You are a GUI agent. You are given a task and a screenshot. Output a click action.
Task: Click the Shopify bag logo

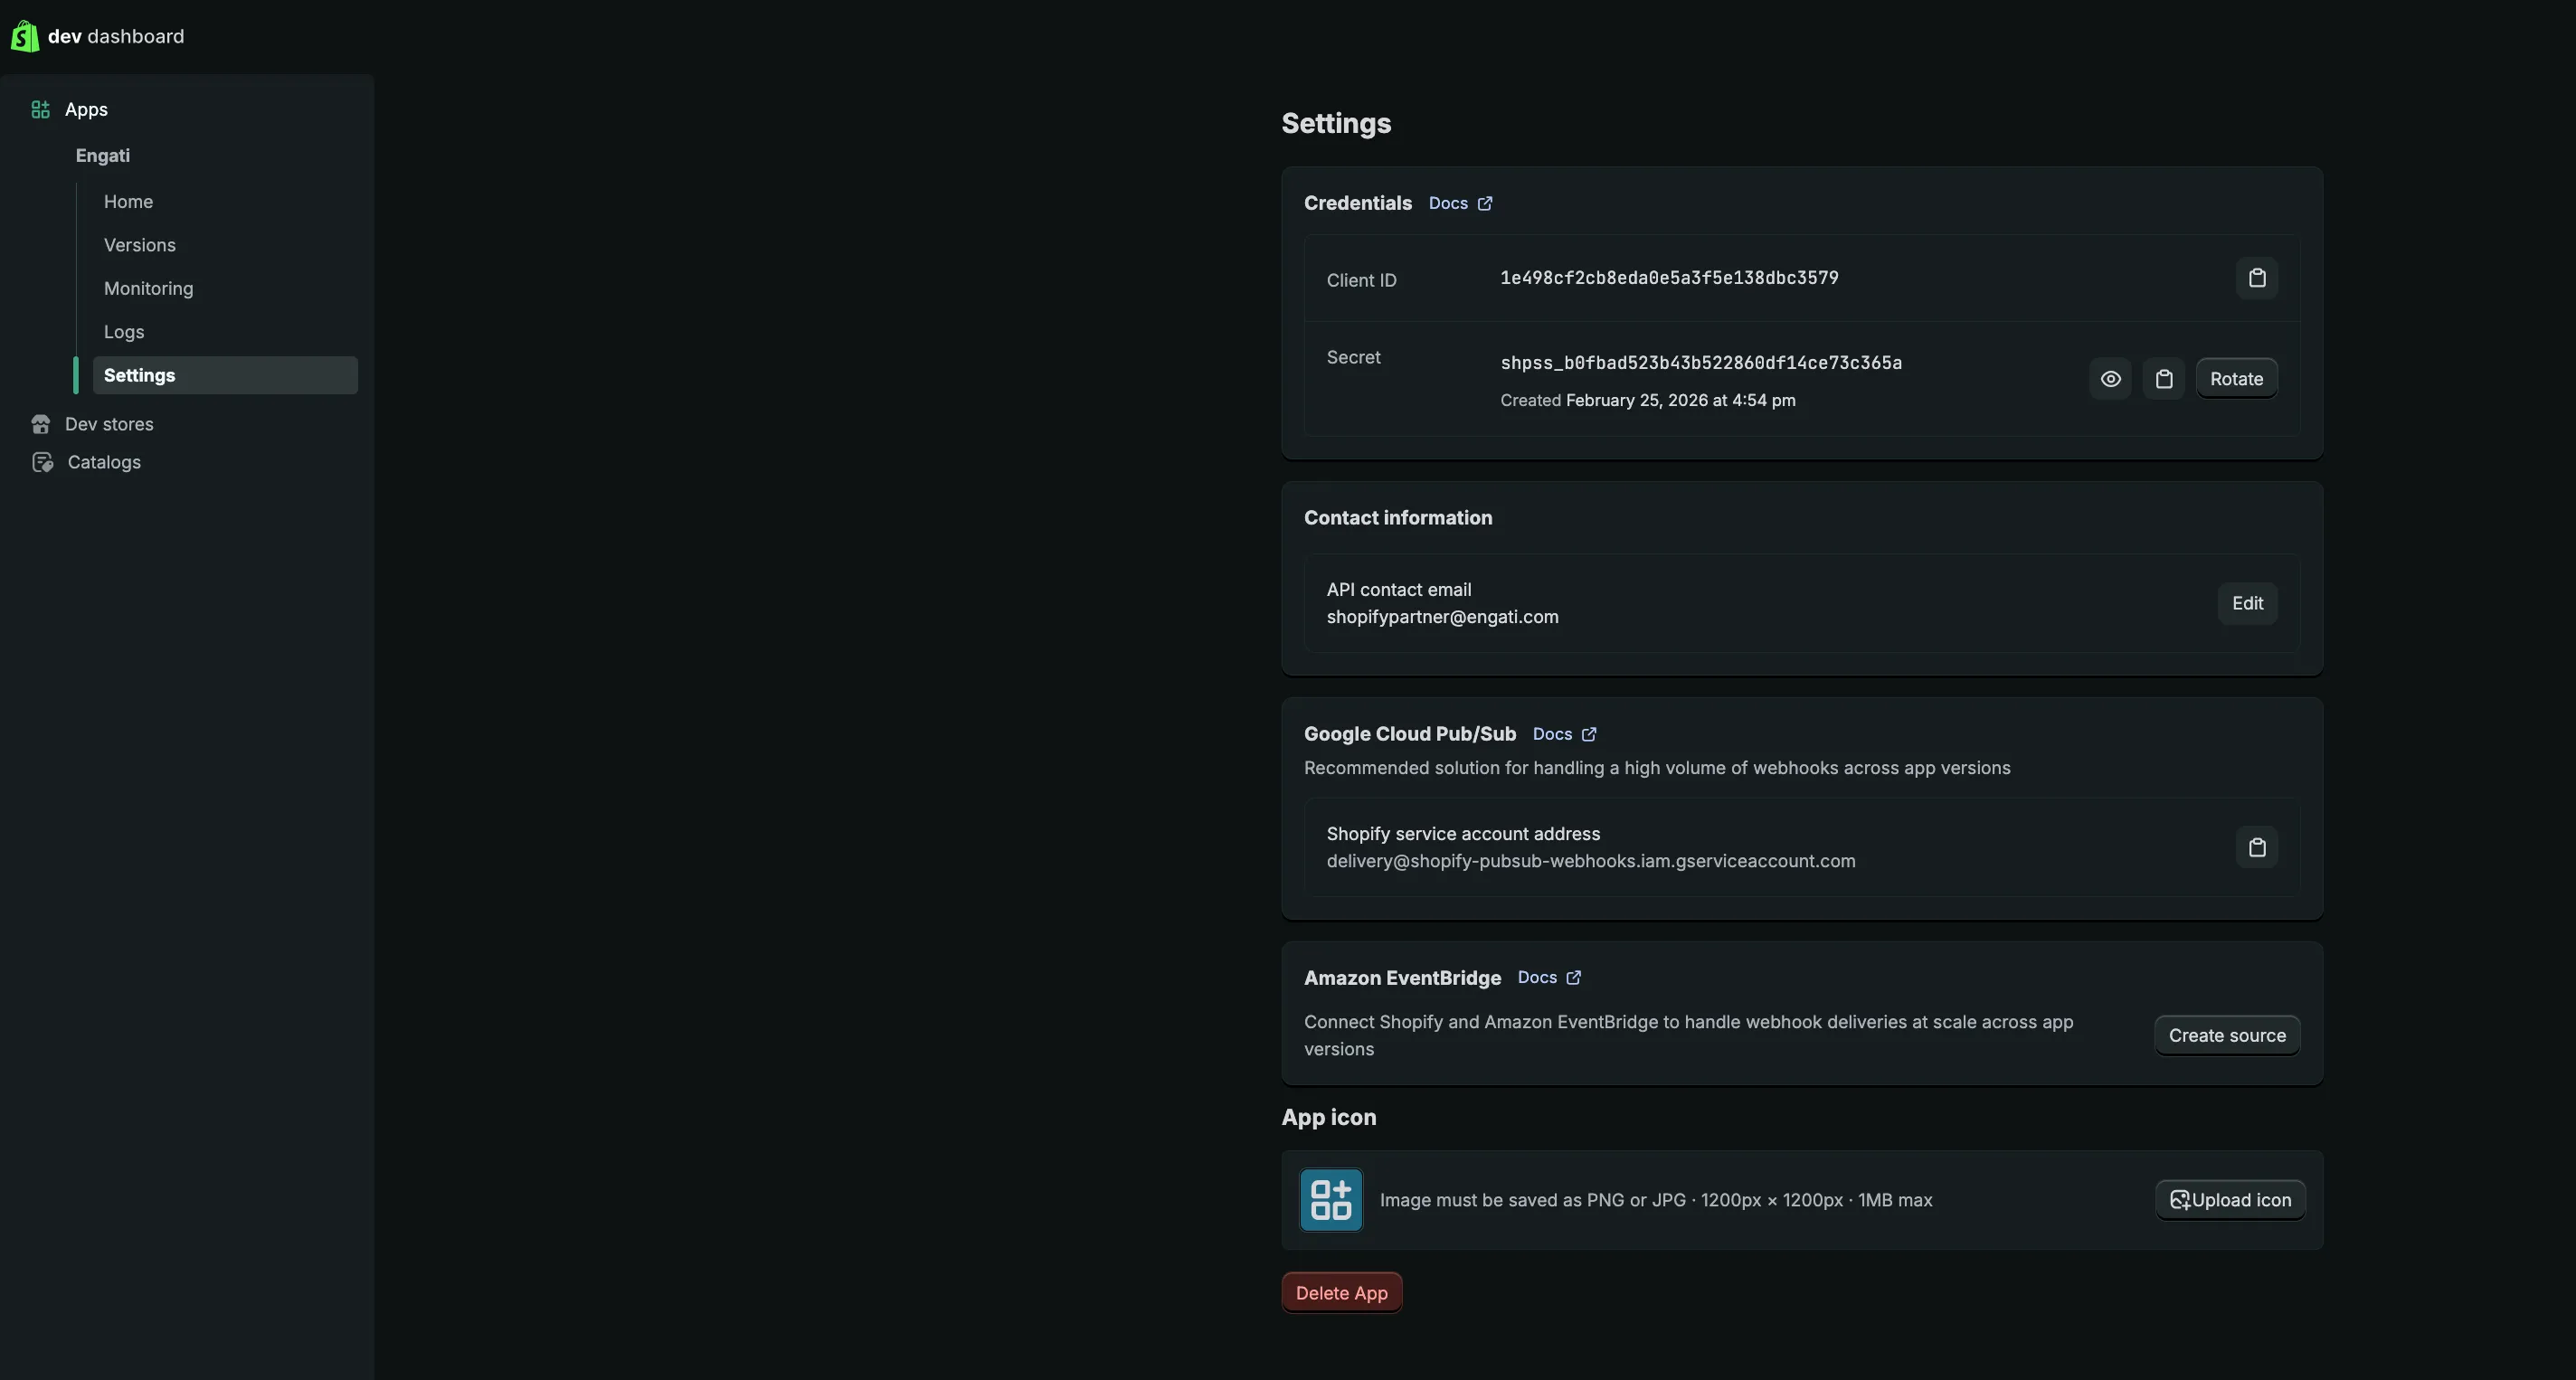(25, 36)
